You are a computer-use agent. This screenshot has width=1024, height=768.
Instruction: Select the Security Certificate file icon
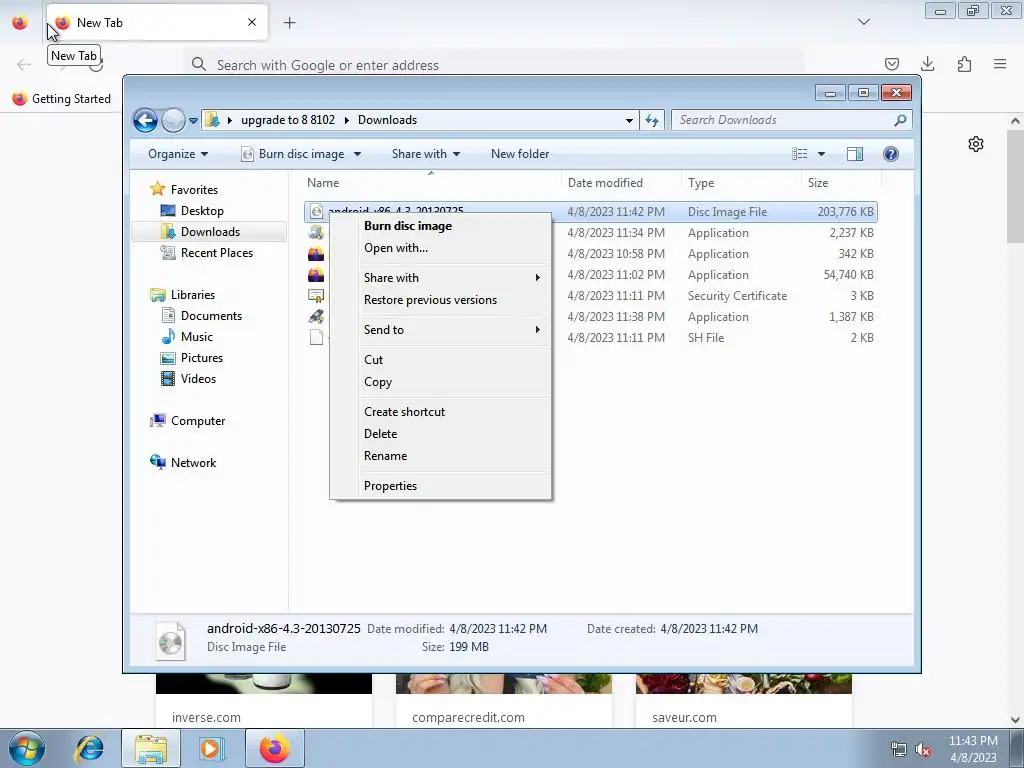pos(316,296)
